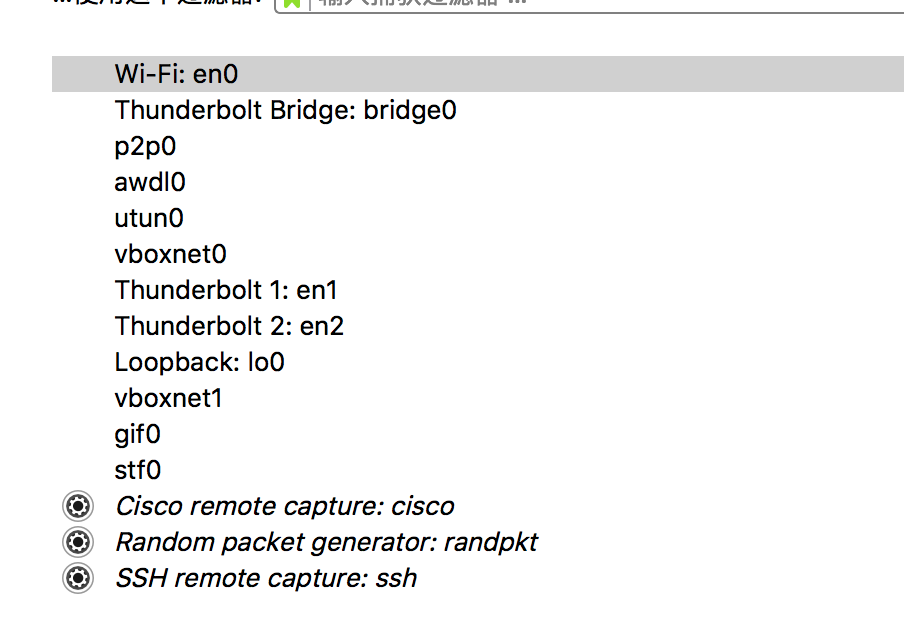Open settings gear for Random packet generator
Viewport: 904px width, 622px height.
click(x=78, y=542)
